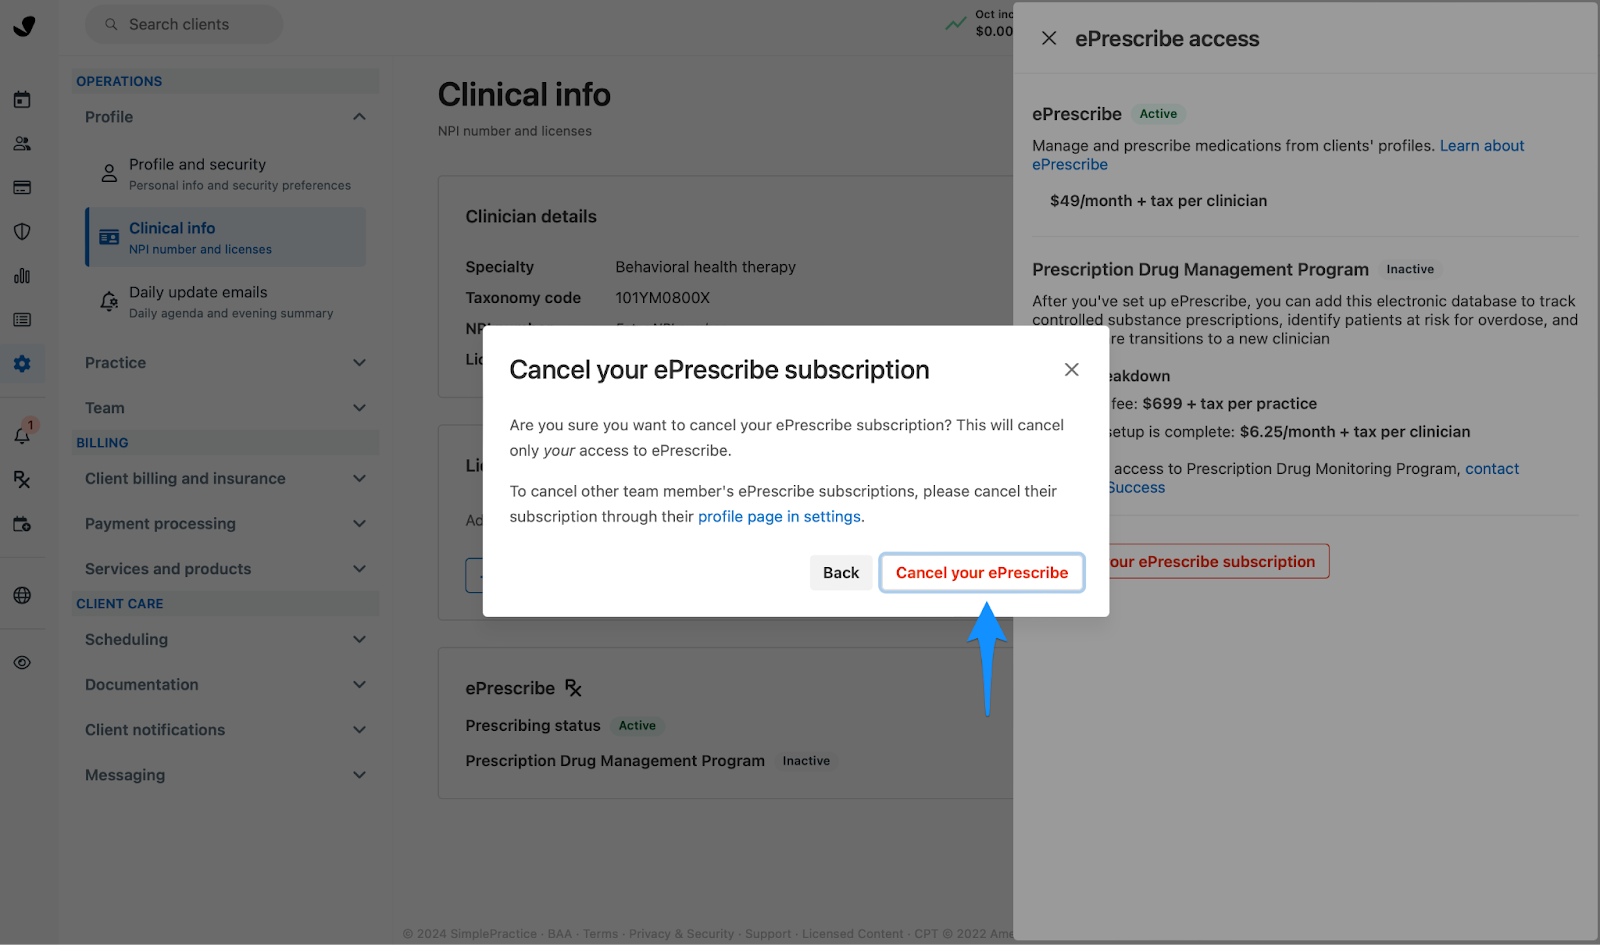
Task: Open the list-style icon below analytics in rail
Action: [22, 319]
